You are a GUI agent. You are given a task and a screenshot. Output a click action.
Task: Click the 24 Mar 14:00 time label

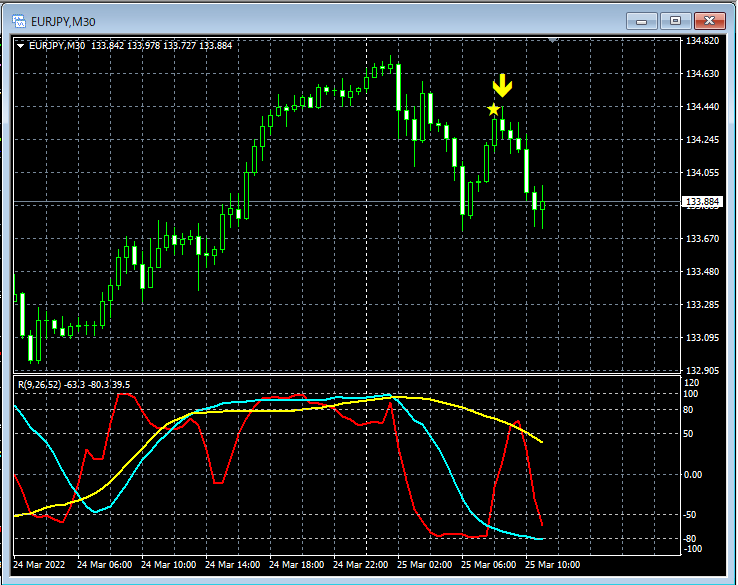click(x=232, y=564)
